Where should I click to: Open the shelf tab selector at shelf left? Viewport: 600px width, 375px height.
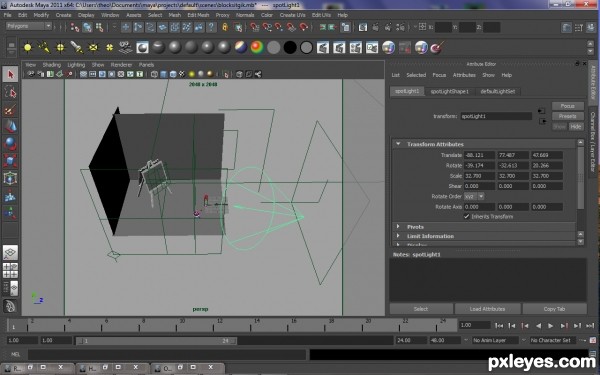11,47
